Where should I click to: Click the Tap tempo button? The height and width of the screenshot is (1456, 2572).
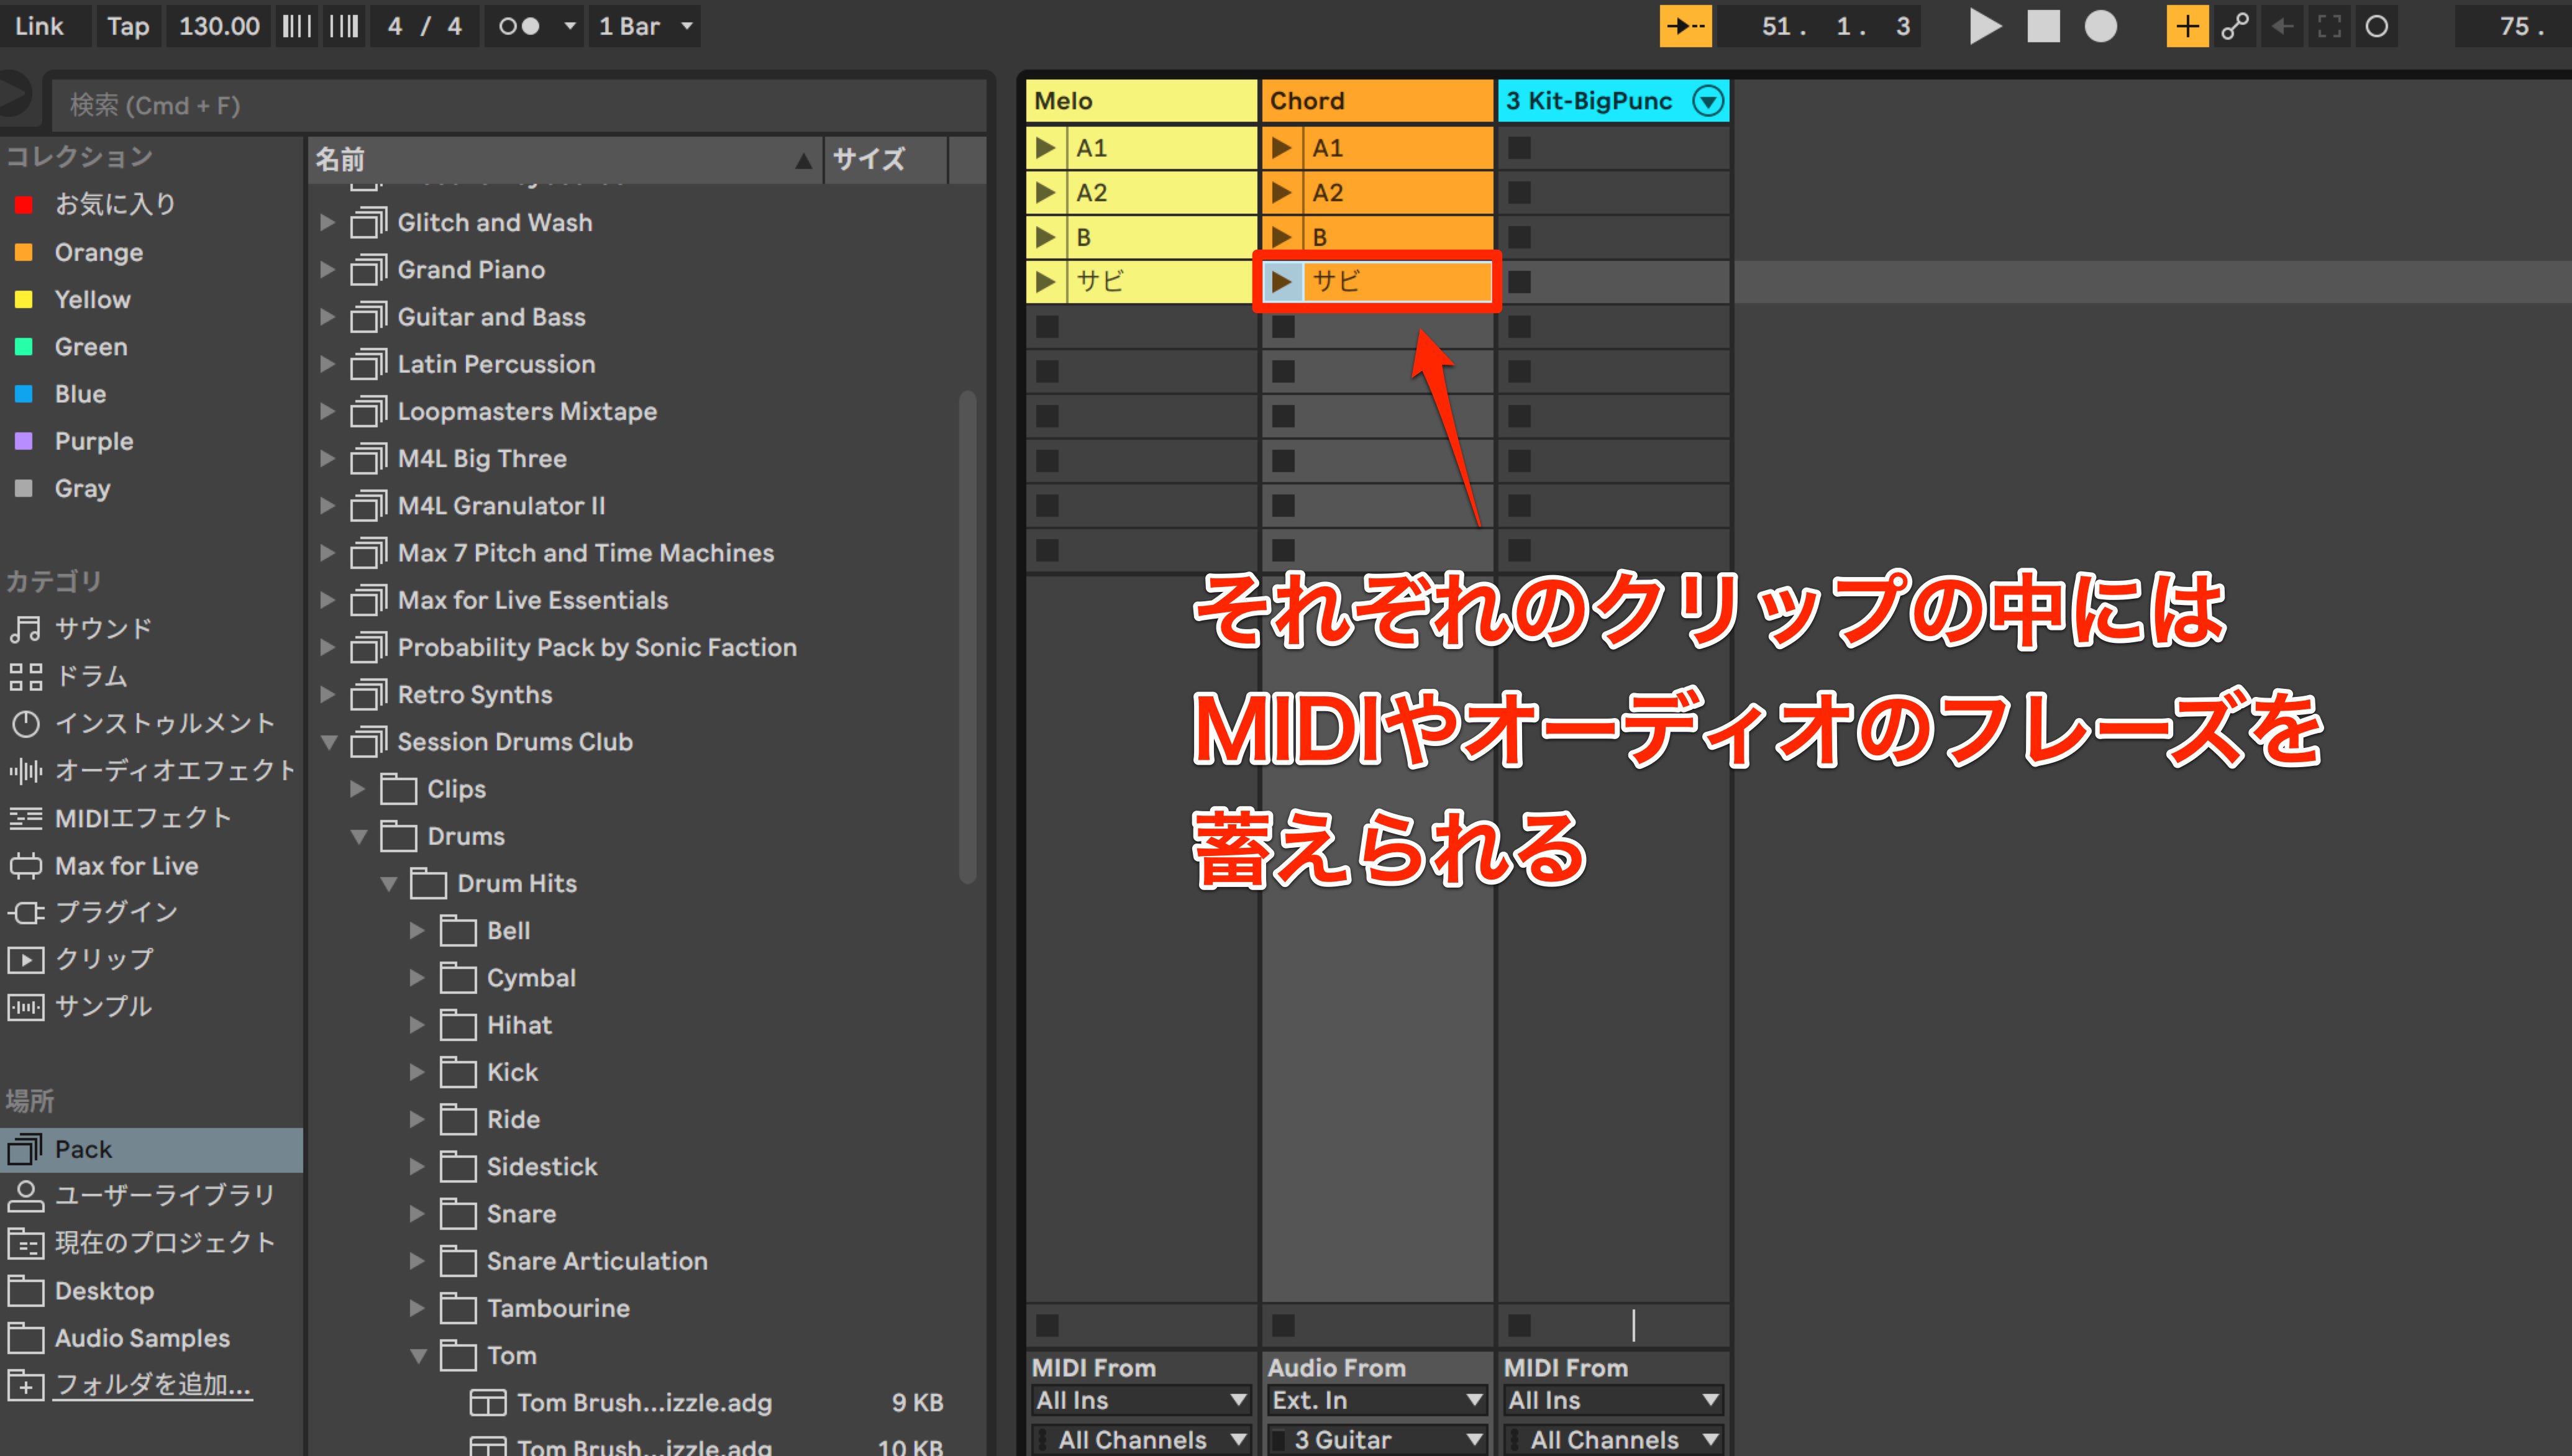[x=128, y=26]
